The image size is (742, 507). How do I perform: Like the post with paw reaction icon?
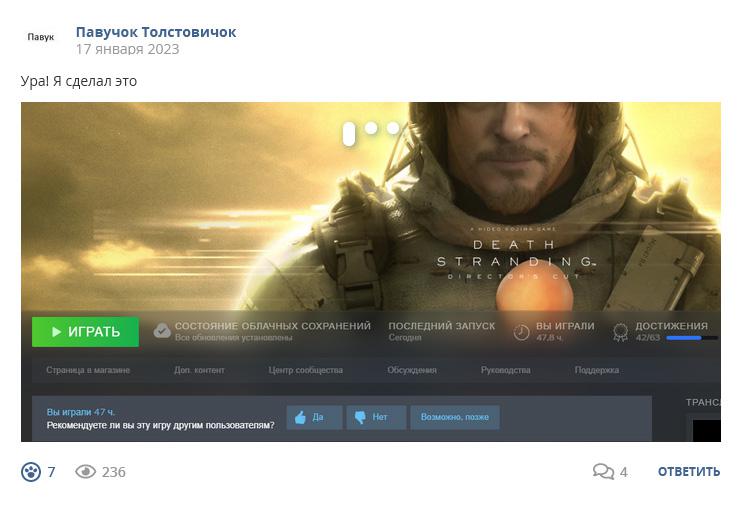point(31,471)
